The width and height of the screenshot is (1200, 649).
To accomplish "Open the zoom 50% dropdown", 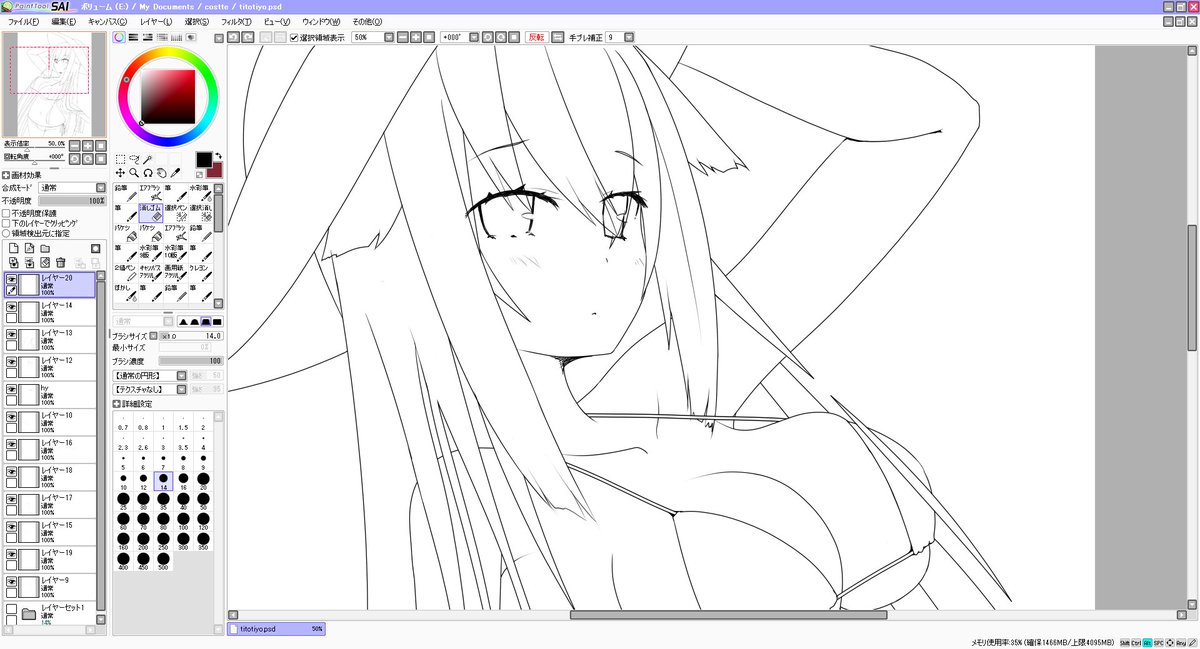I will pos(388,37).
